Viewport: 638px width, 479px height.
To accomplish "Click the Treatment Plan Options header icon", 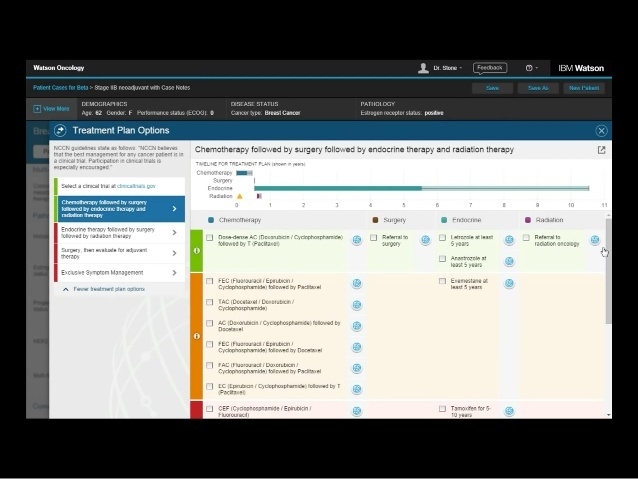I will (x=60, y=130).
